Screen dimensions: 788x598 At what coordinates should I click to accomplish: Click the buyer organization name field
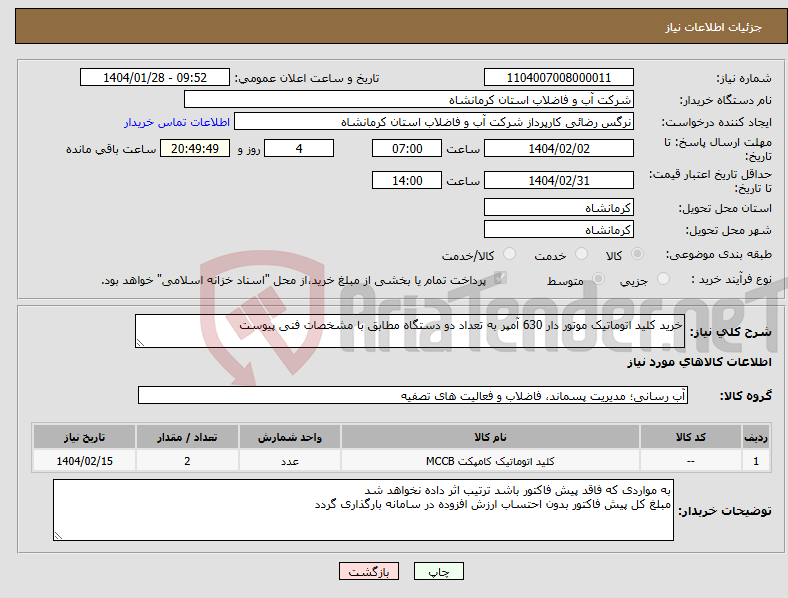(409, 99)
